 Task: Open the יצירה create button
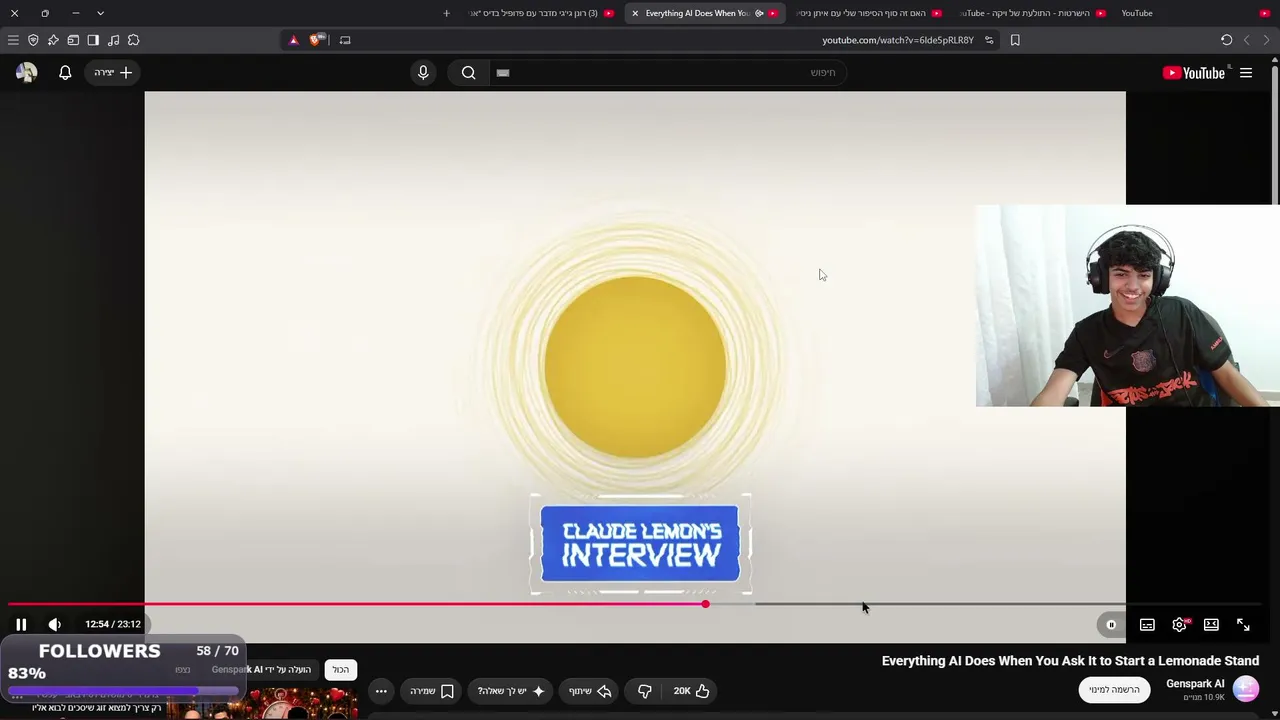tap(112, 73)
